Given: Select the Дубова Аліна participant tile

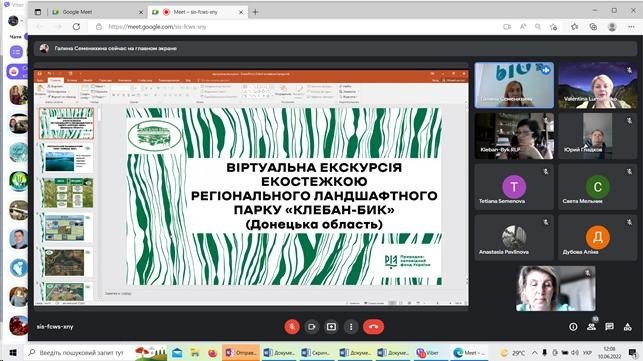Looking at the screenshot, I should pos(597,238).
